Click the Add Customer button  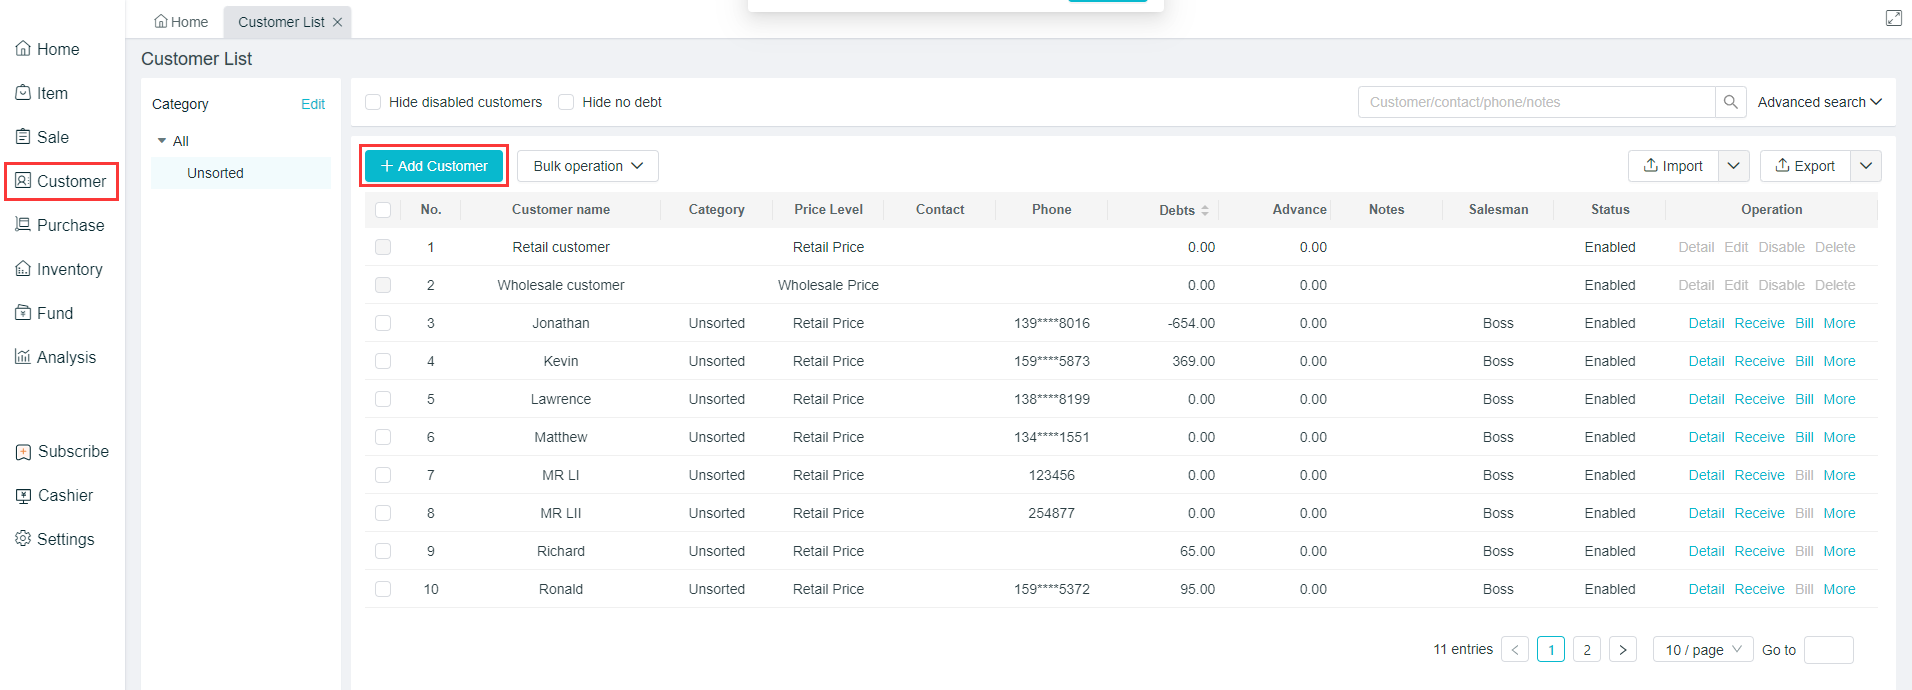click(434, 166)
